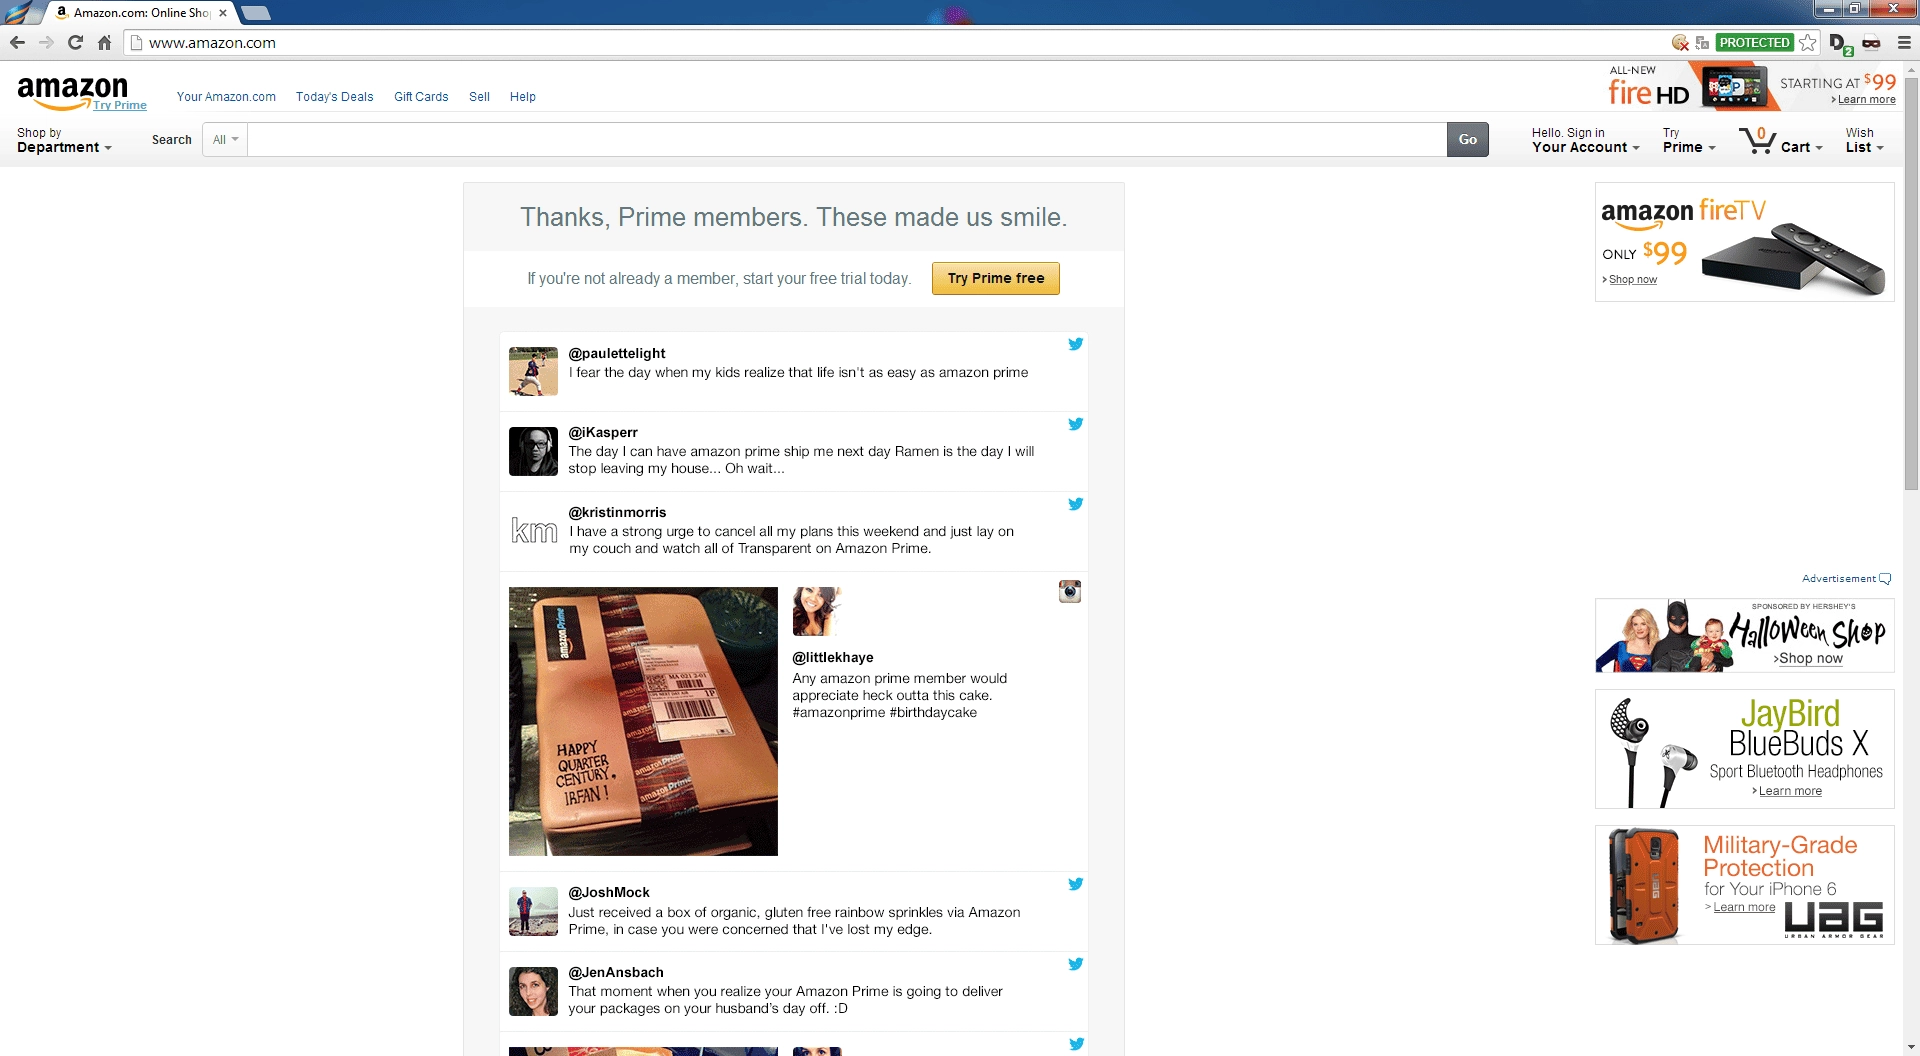The height and width of the screenshot is (1056, 1920).
Task: Click @JenAnsbach profile picture
Action: point(533,991)
